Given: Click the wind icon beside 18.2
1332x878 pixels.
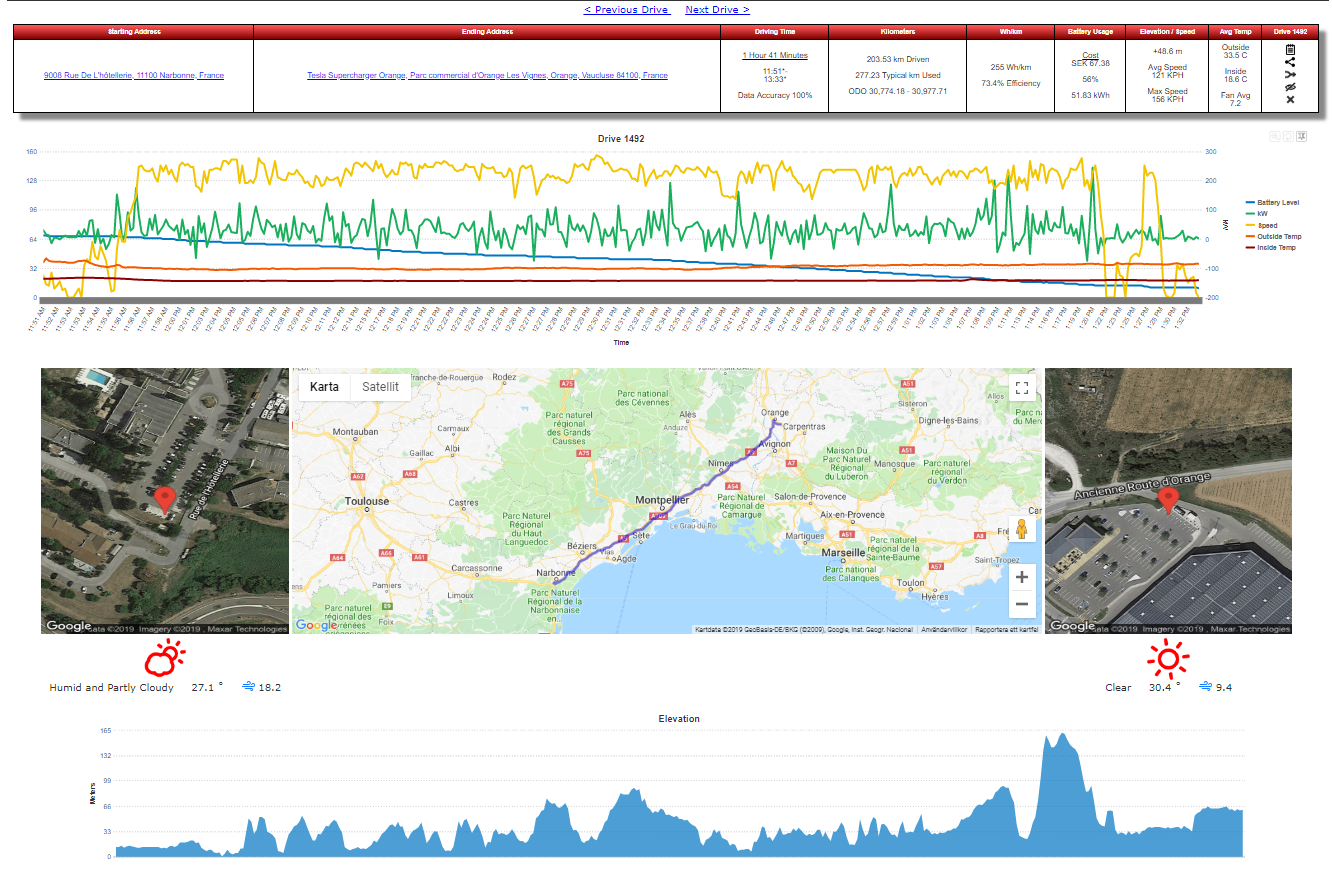Looking at the screenshot, I should [249, 687].
